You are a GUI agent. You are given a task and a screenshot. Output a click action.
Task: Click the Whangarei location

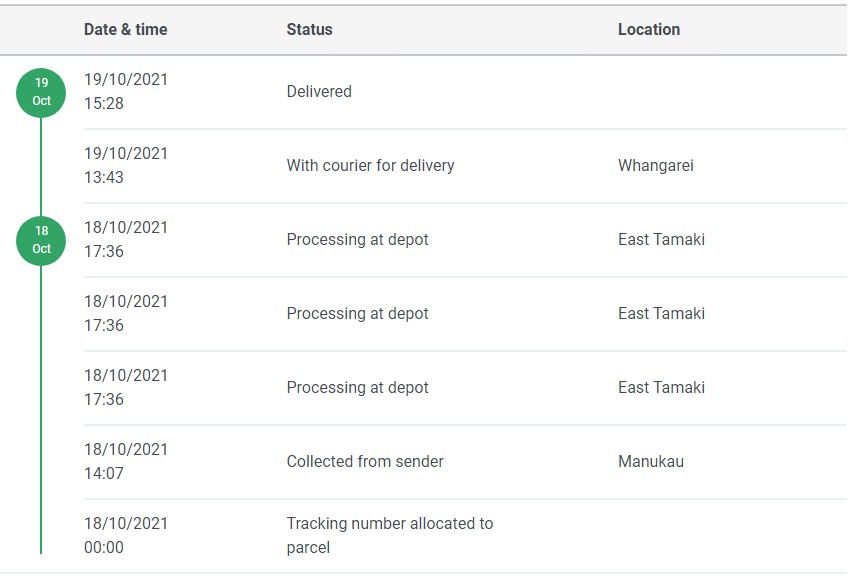pyautogui.click(x=655, y=166)
